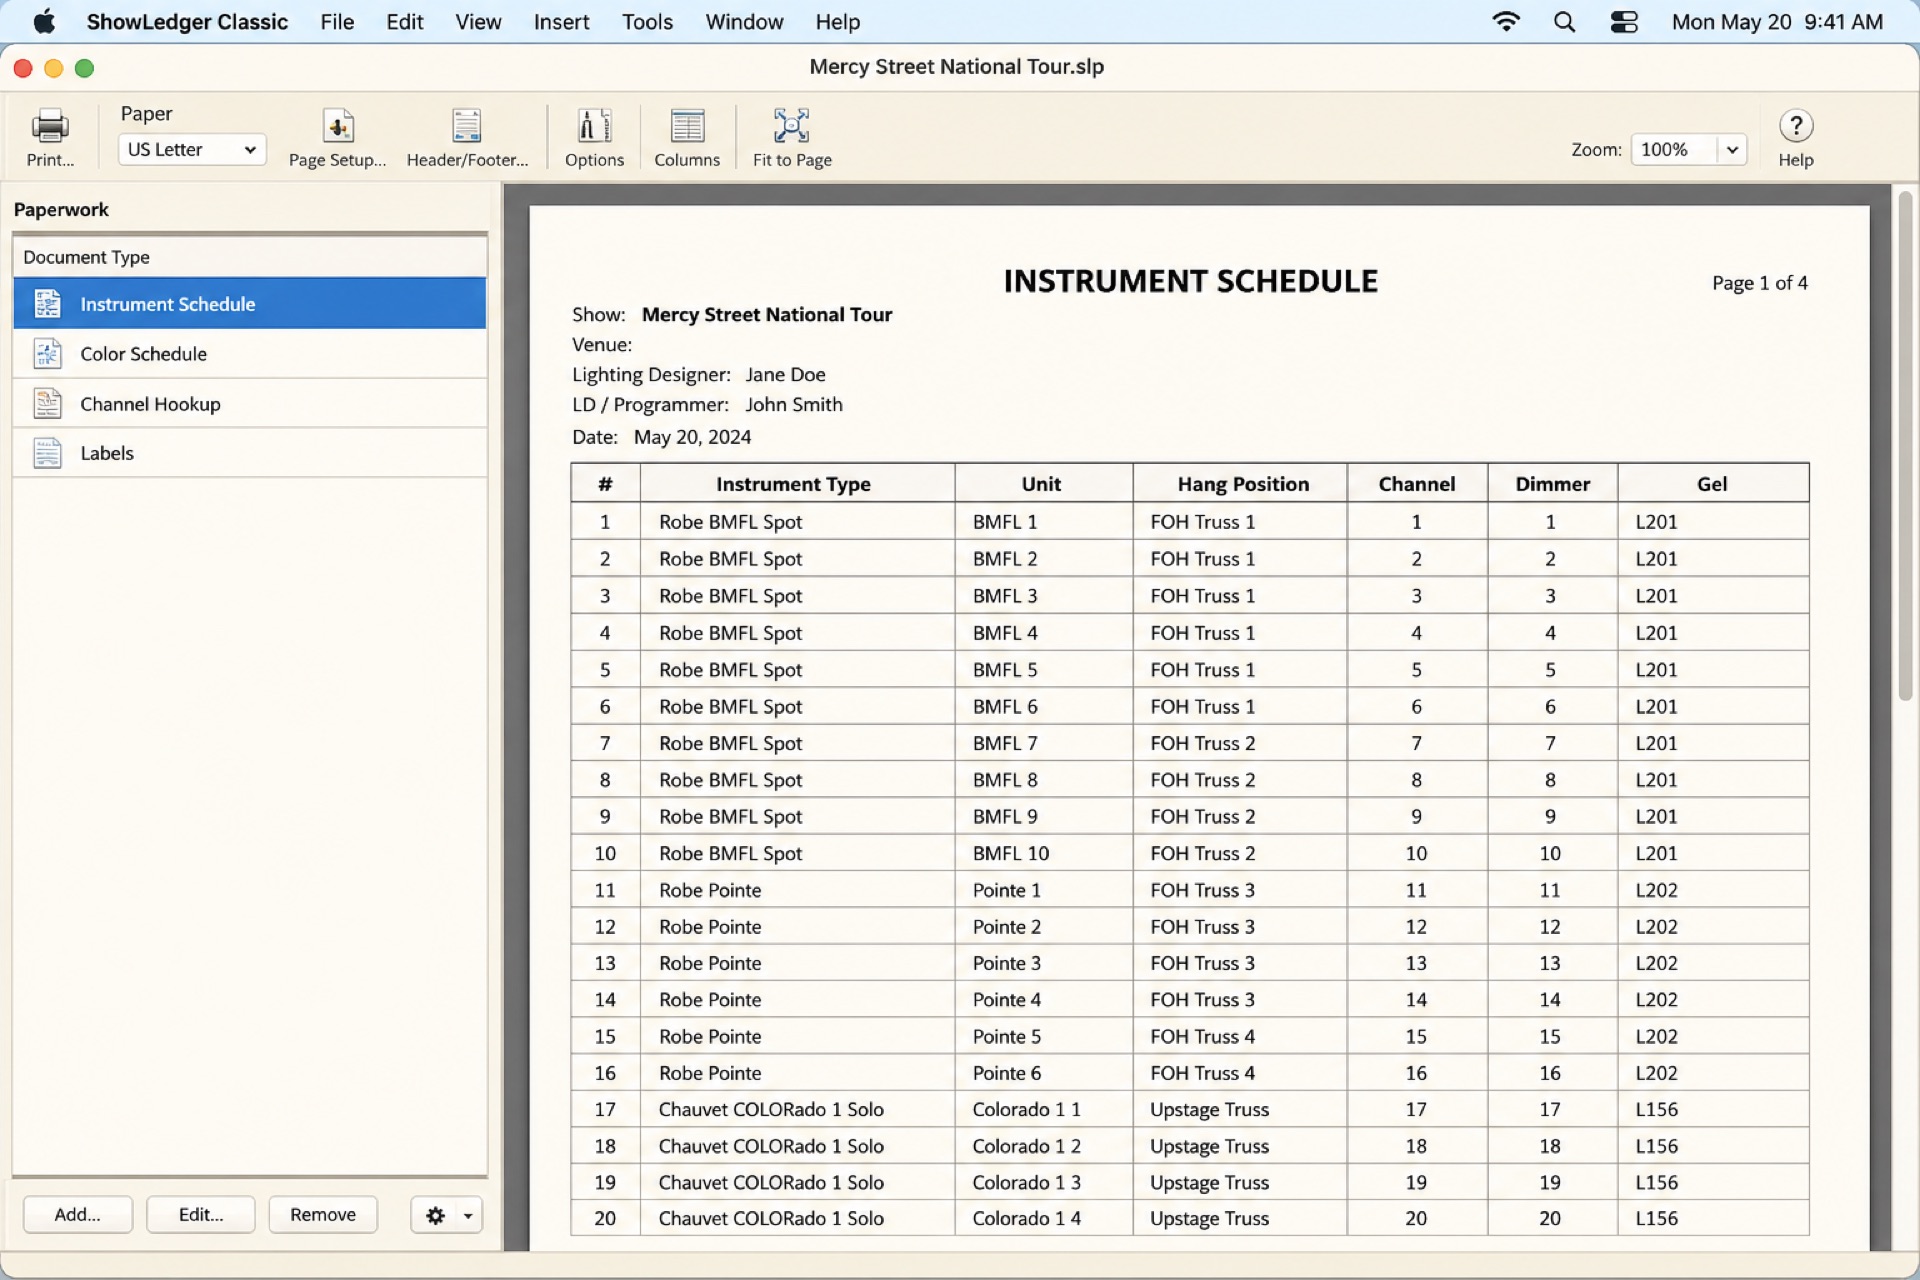Click the Labels document icon
This screenshot has width=1920, height=1280.
point(47,453)
